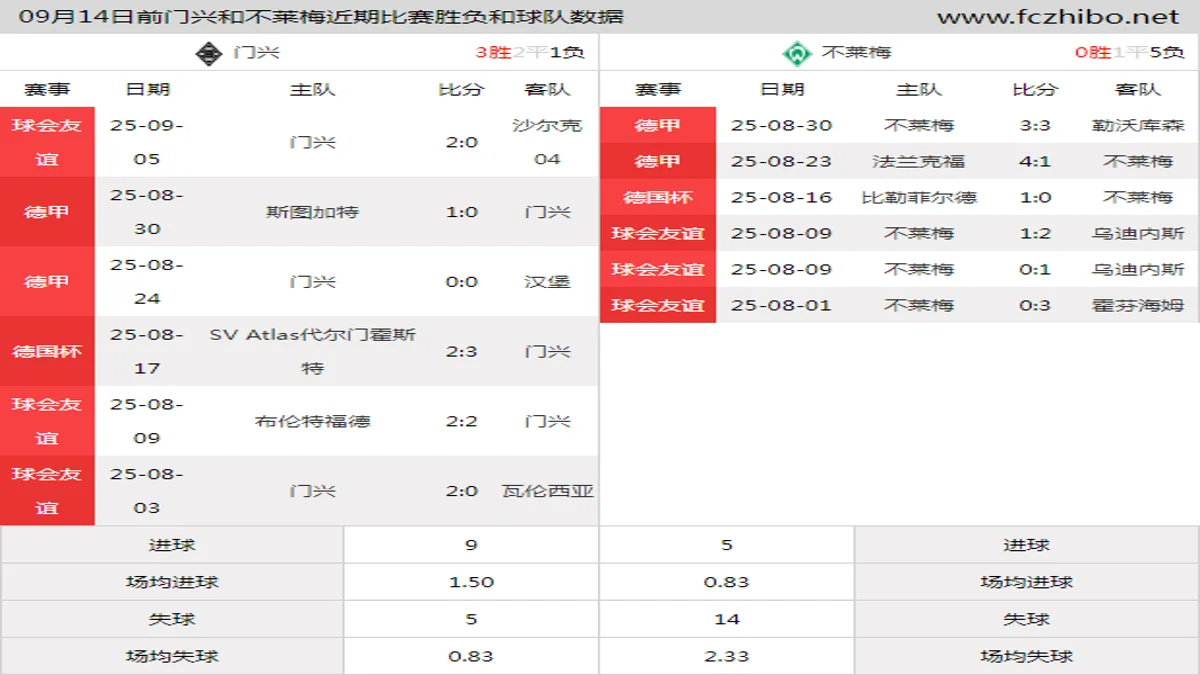The image size is (1200, 675).
Task: Click 门兴 goals scored value 9
Action: coord(471,545)
